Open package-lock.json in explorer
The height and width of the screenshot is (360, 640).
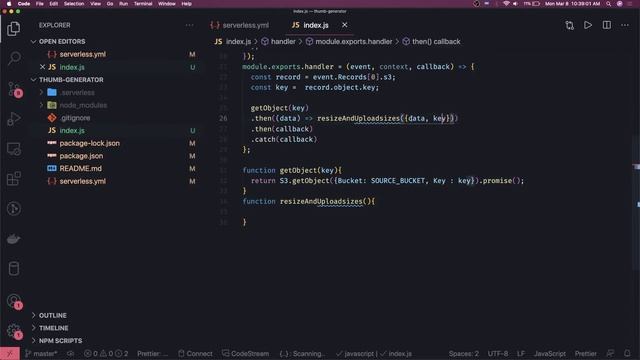(x=90, y=143)
